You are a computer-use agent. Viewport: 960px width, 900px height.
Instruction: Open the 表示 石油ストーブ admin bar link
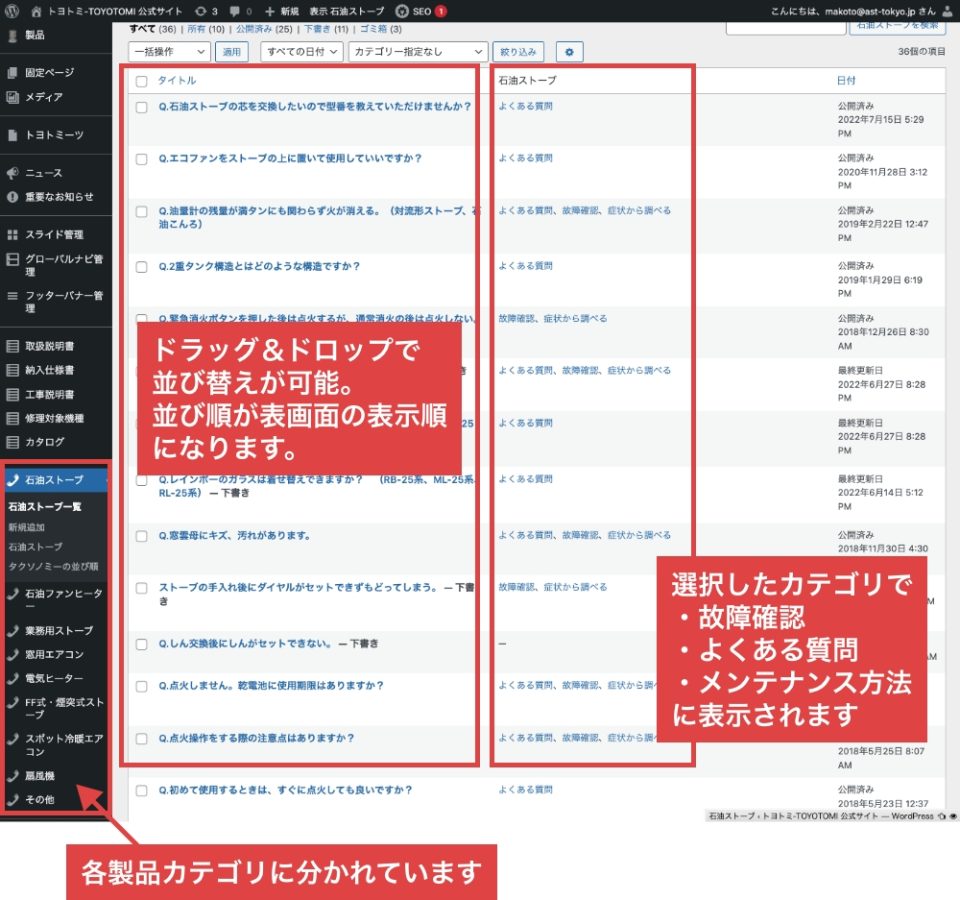347,11
